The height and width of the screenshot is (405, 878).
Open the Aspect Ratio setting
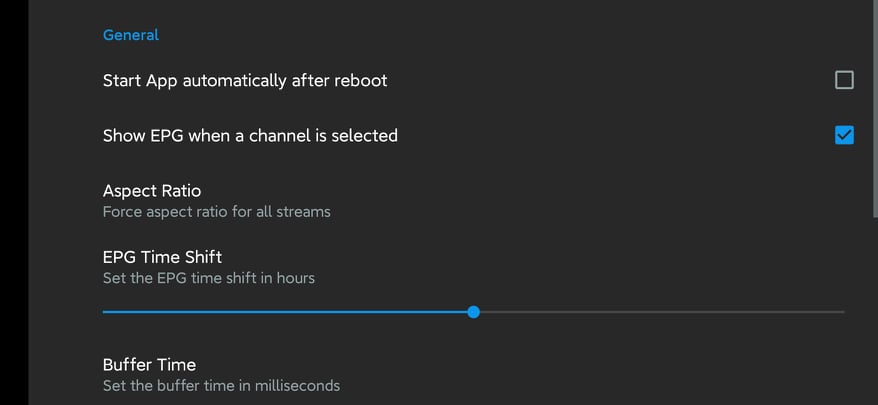pos(152,190)
